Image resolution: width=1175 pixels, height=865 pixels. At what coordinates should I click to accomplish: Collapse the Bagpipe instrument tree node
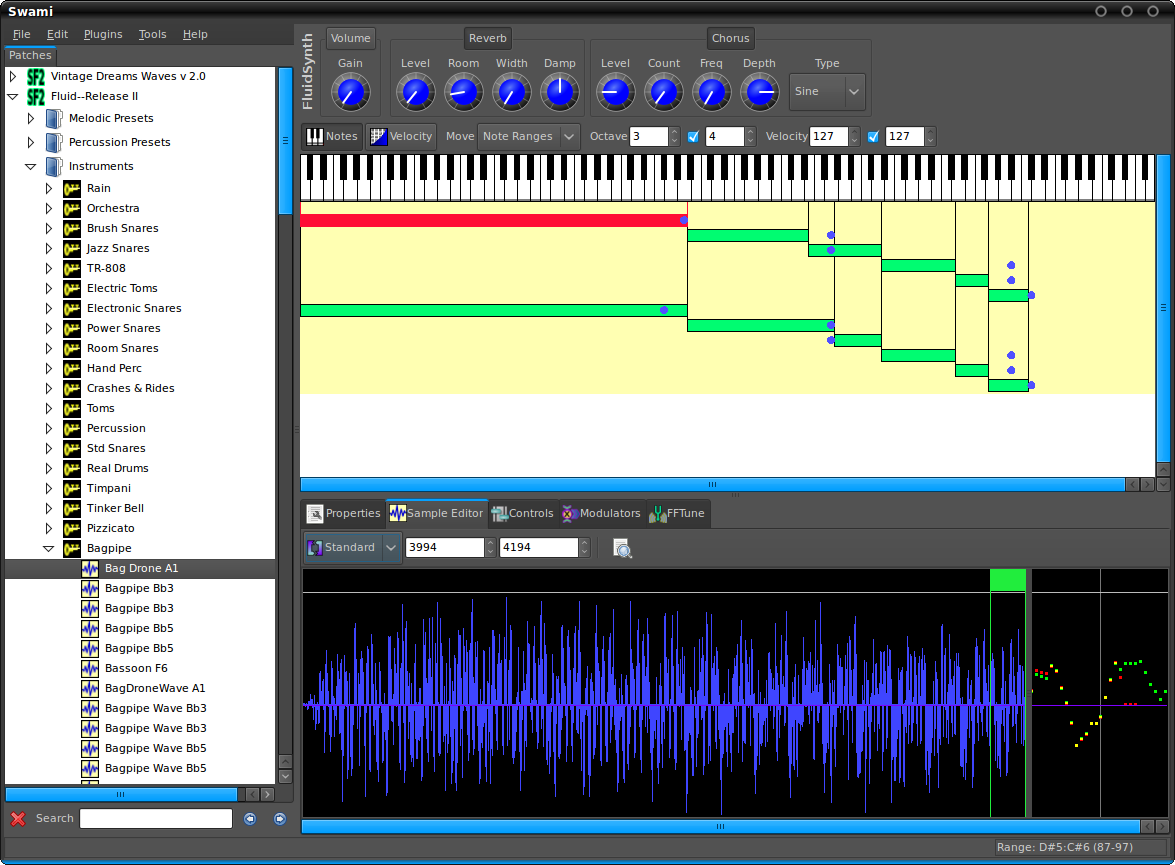(x=48, y=549)
